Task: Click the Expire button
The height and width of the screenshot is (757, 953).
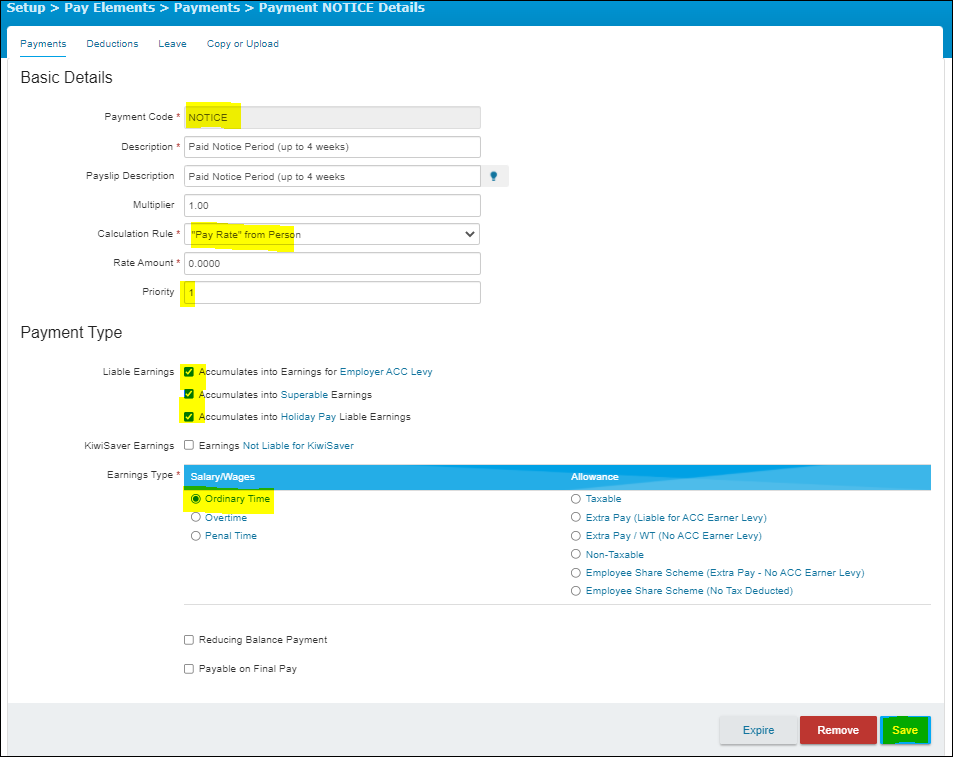Action: (x=758, y=730)
